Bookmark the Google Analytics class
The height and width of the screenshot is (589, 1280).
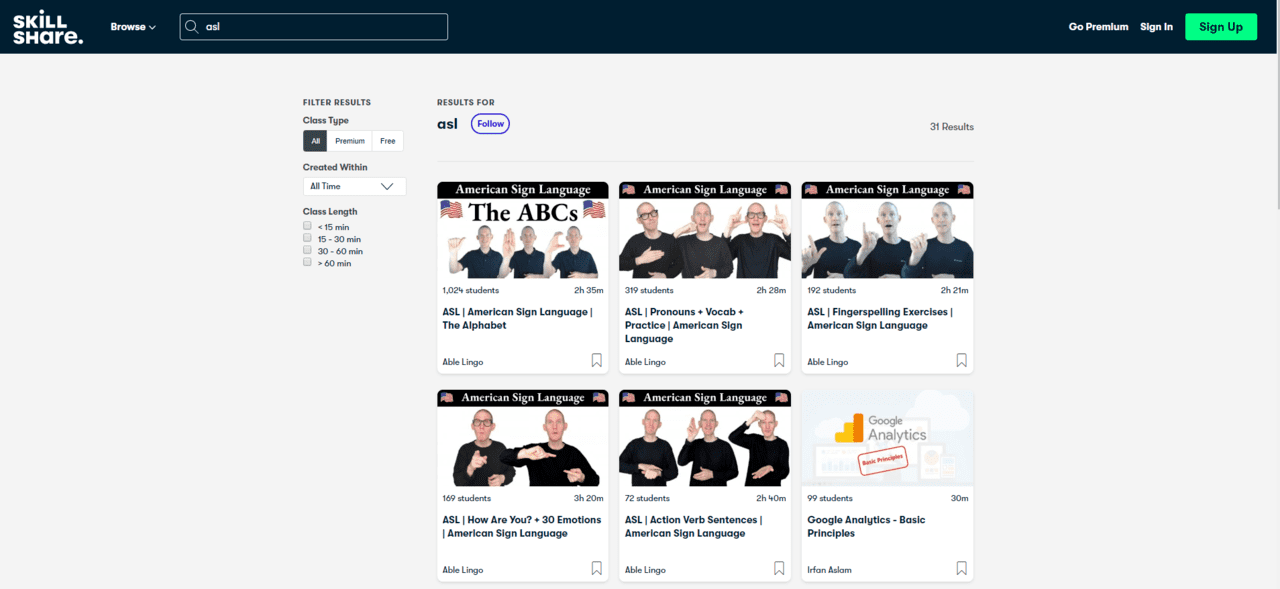[961, 568]
